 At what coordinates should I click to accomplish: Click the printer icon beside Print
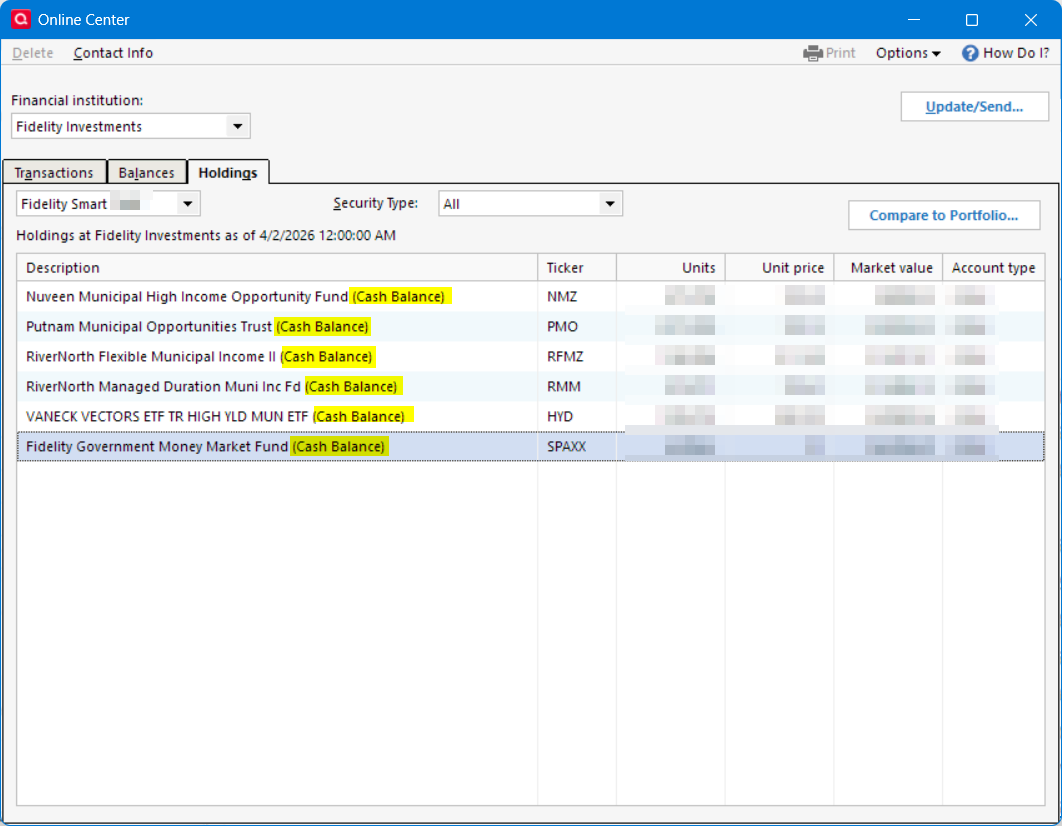point(813,53)
